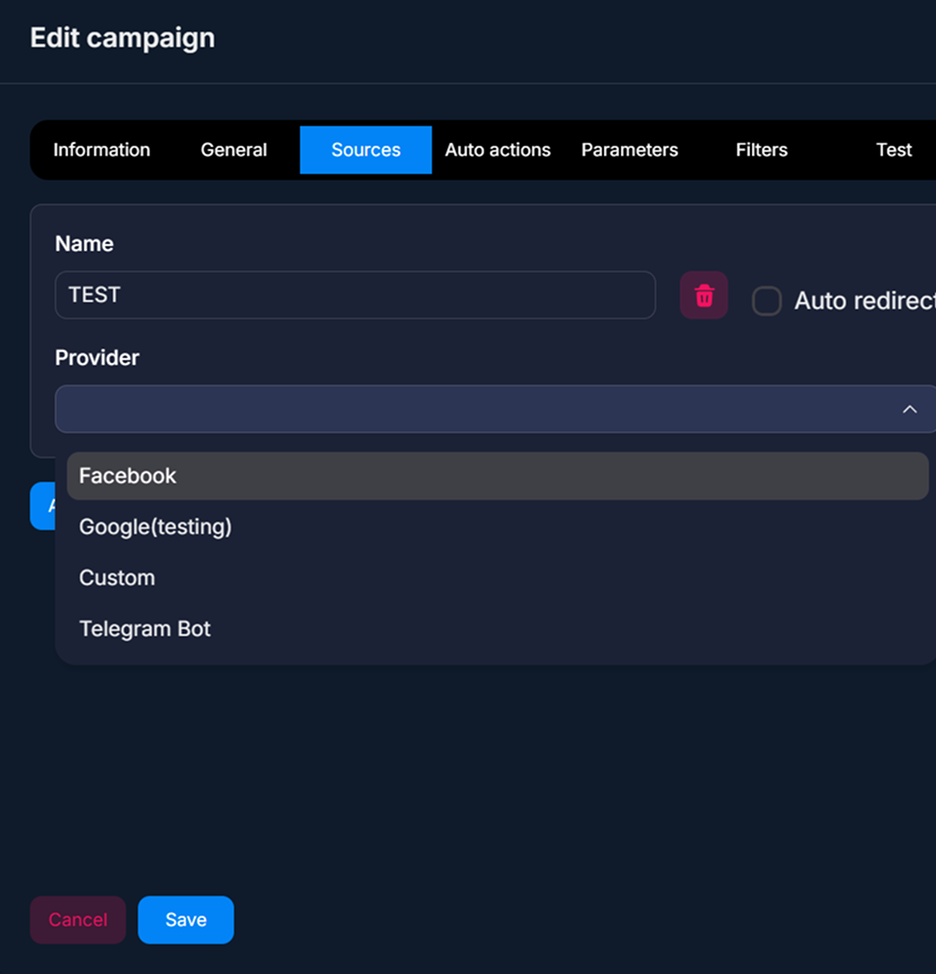
Task: Click the Edit campaign heading
Action: tap(122, 39)
